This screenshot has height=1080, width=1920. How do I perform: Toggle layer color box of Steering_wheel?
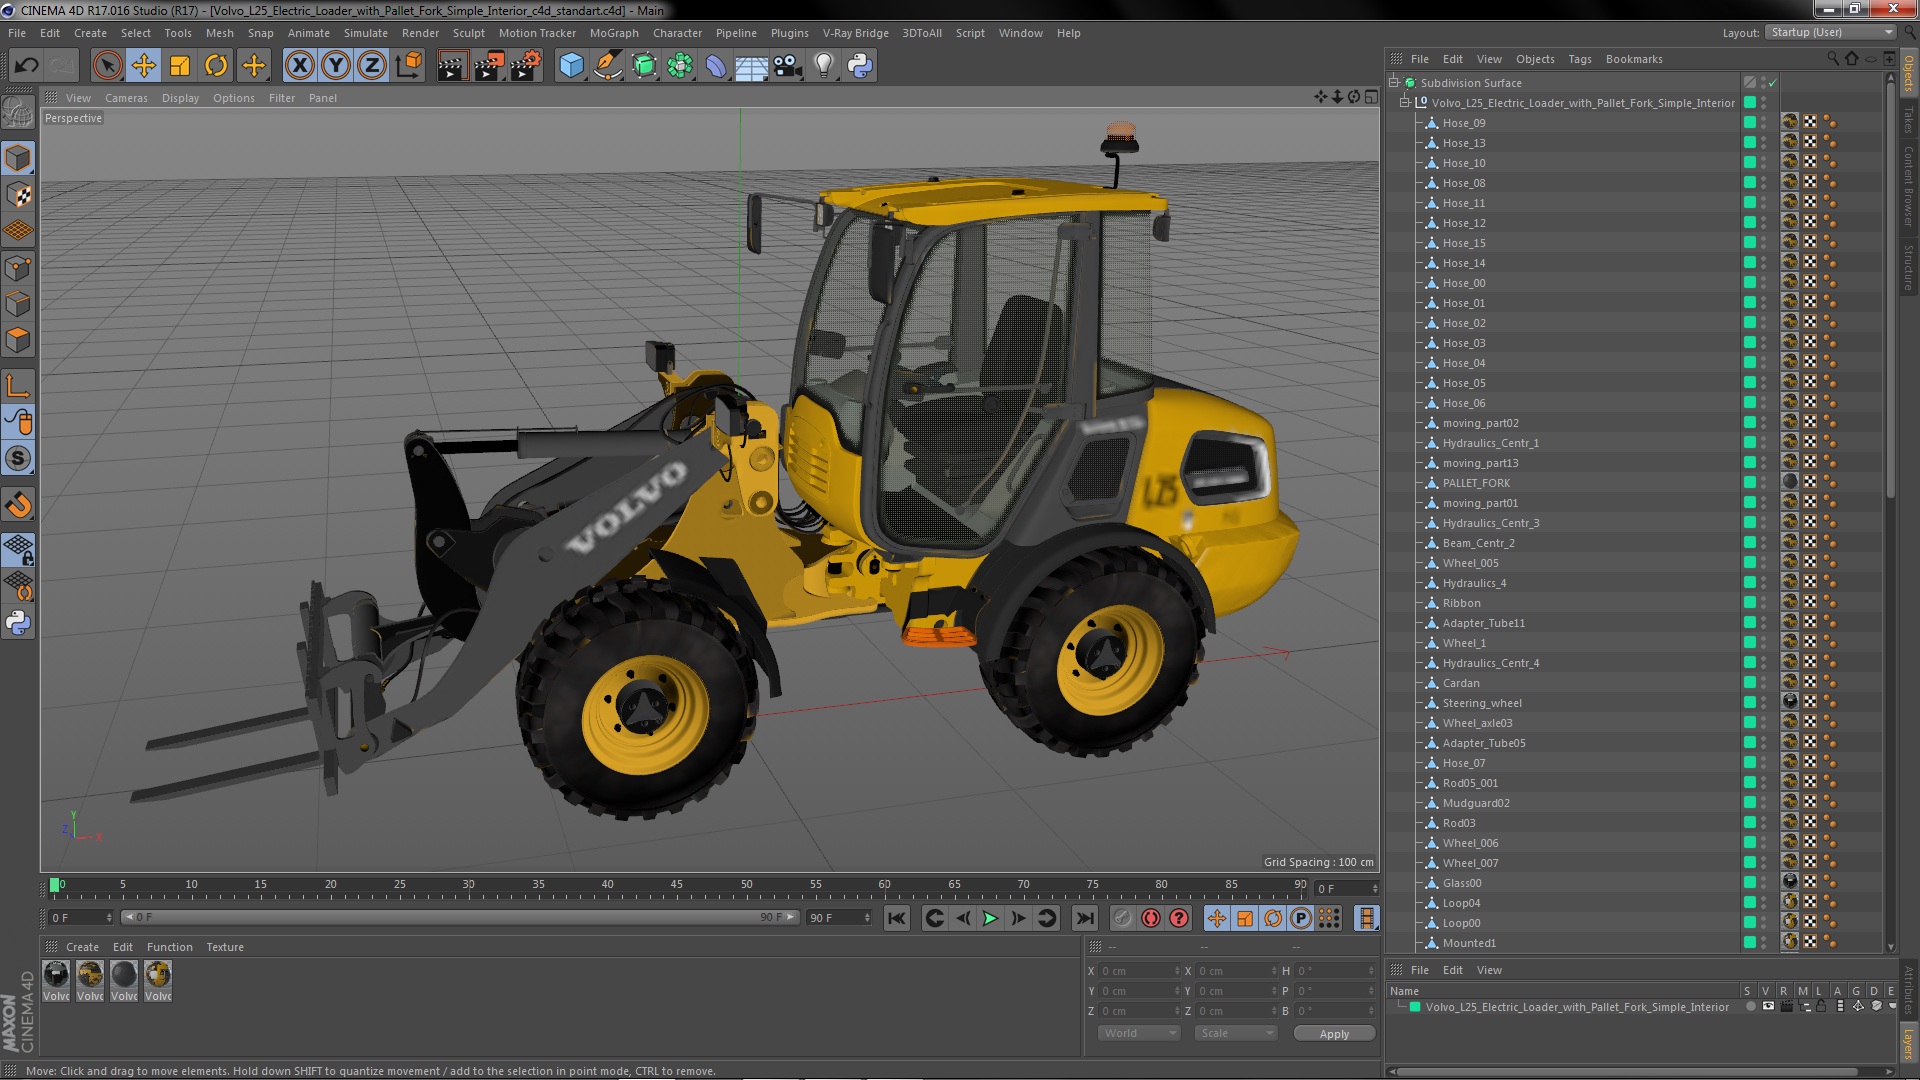[1750, 702]
